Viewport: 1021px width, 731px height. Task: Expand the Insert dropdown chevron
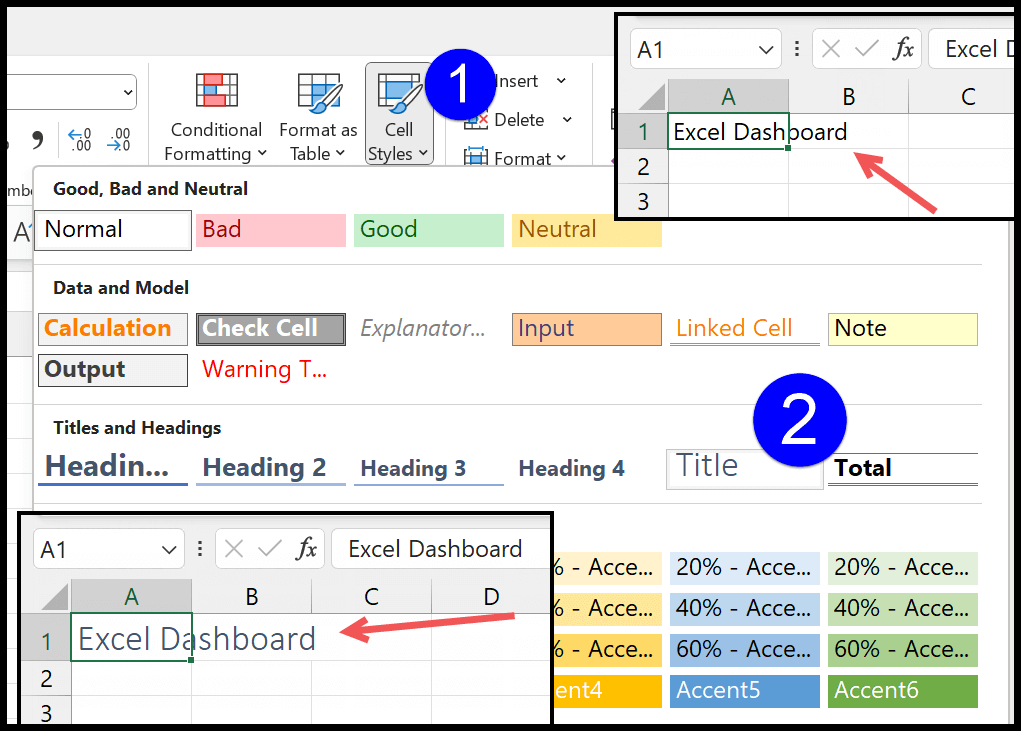(x=563, y=81)
